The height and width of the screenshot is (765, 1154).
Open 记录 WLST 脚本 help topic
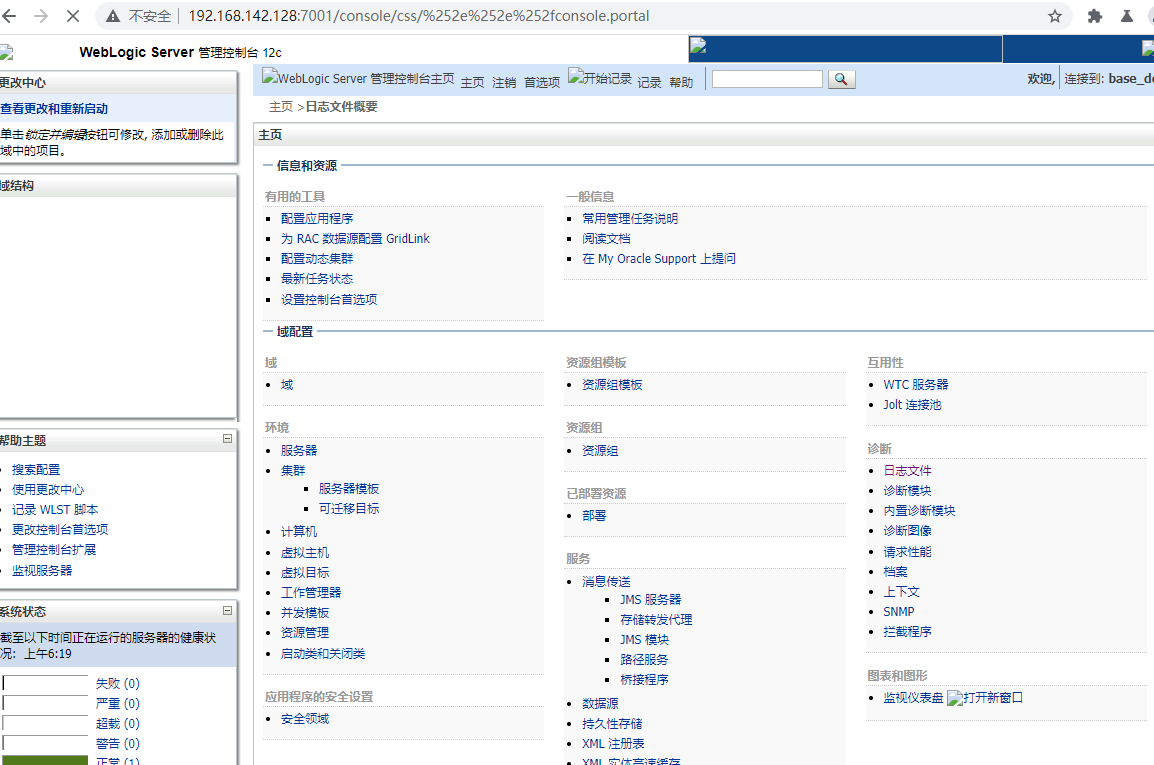pyautogui.click(x=54, y=510)
